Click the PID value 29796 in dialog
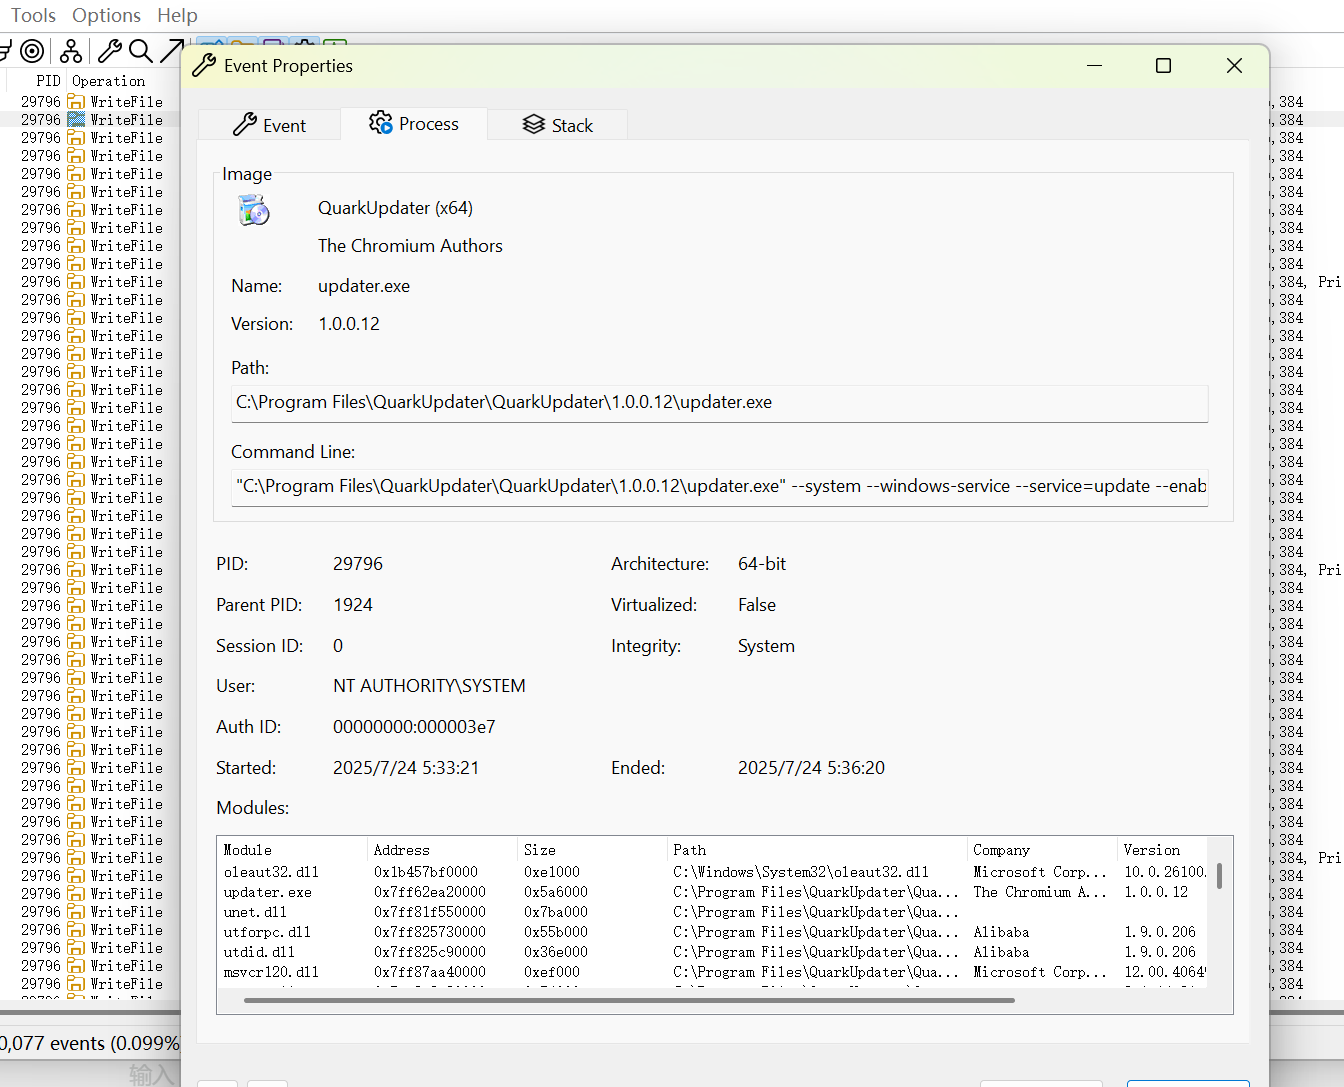Image resolution: width=1344 pixels, height=1087 pixels. tap(358, 564)
